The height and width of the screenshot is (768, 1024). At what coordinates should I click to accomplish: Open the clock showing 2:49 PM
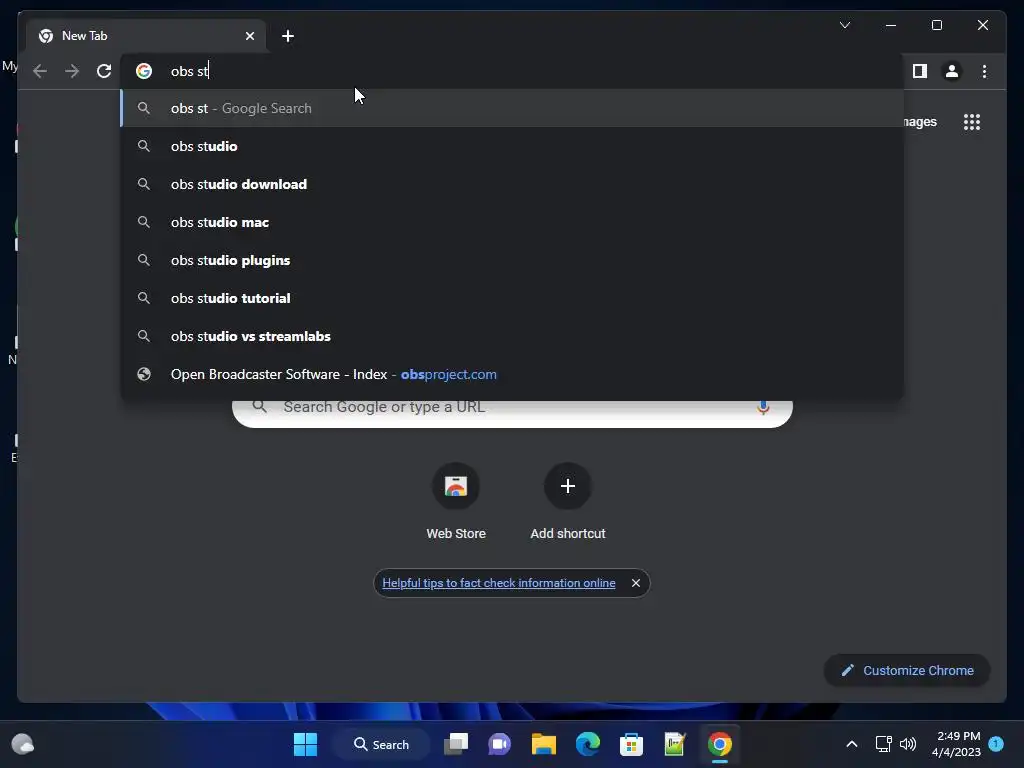(956, 744)
